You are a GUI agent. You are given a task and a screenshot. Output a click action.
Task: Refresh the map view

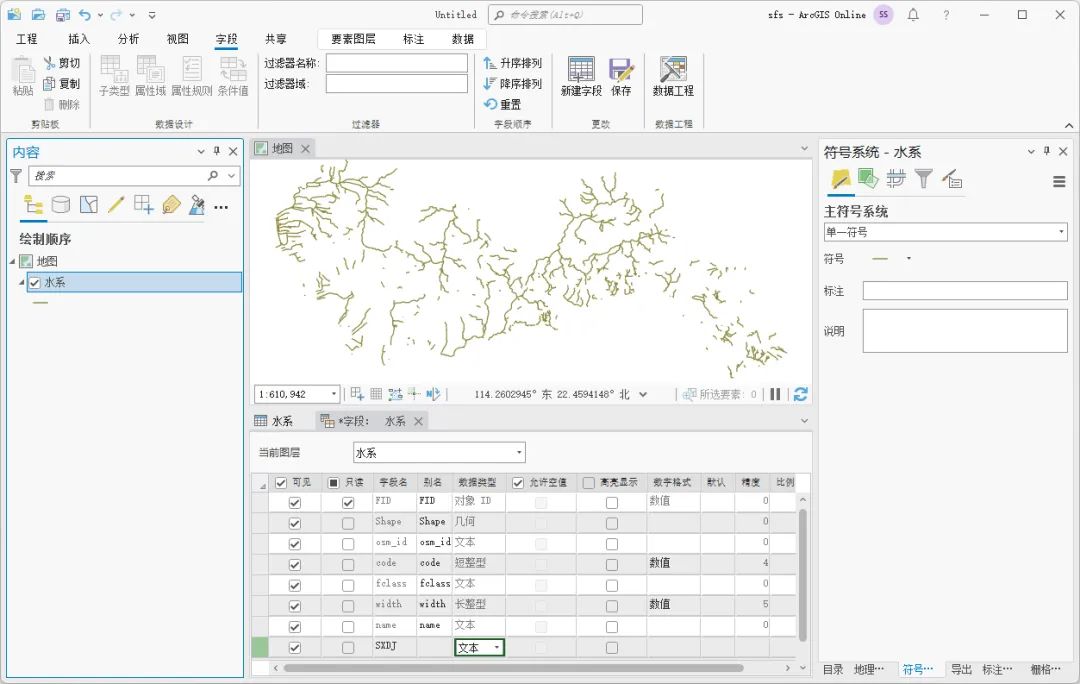[800, 394]
